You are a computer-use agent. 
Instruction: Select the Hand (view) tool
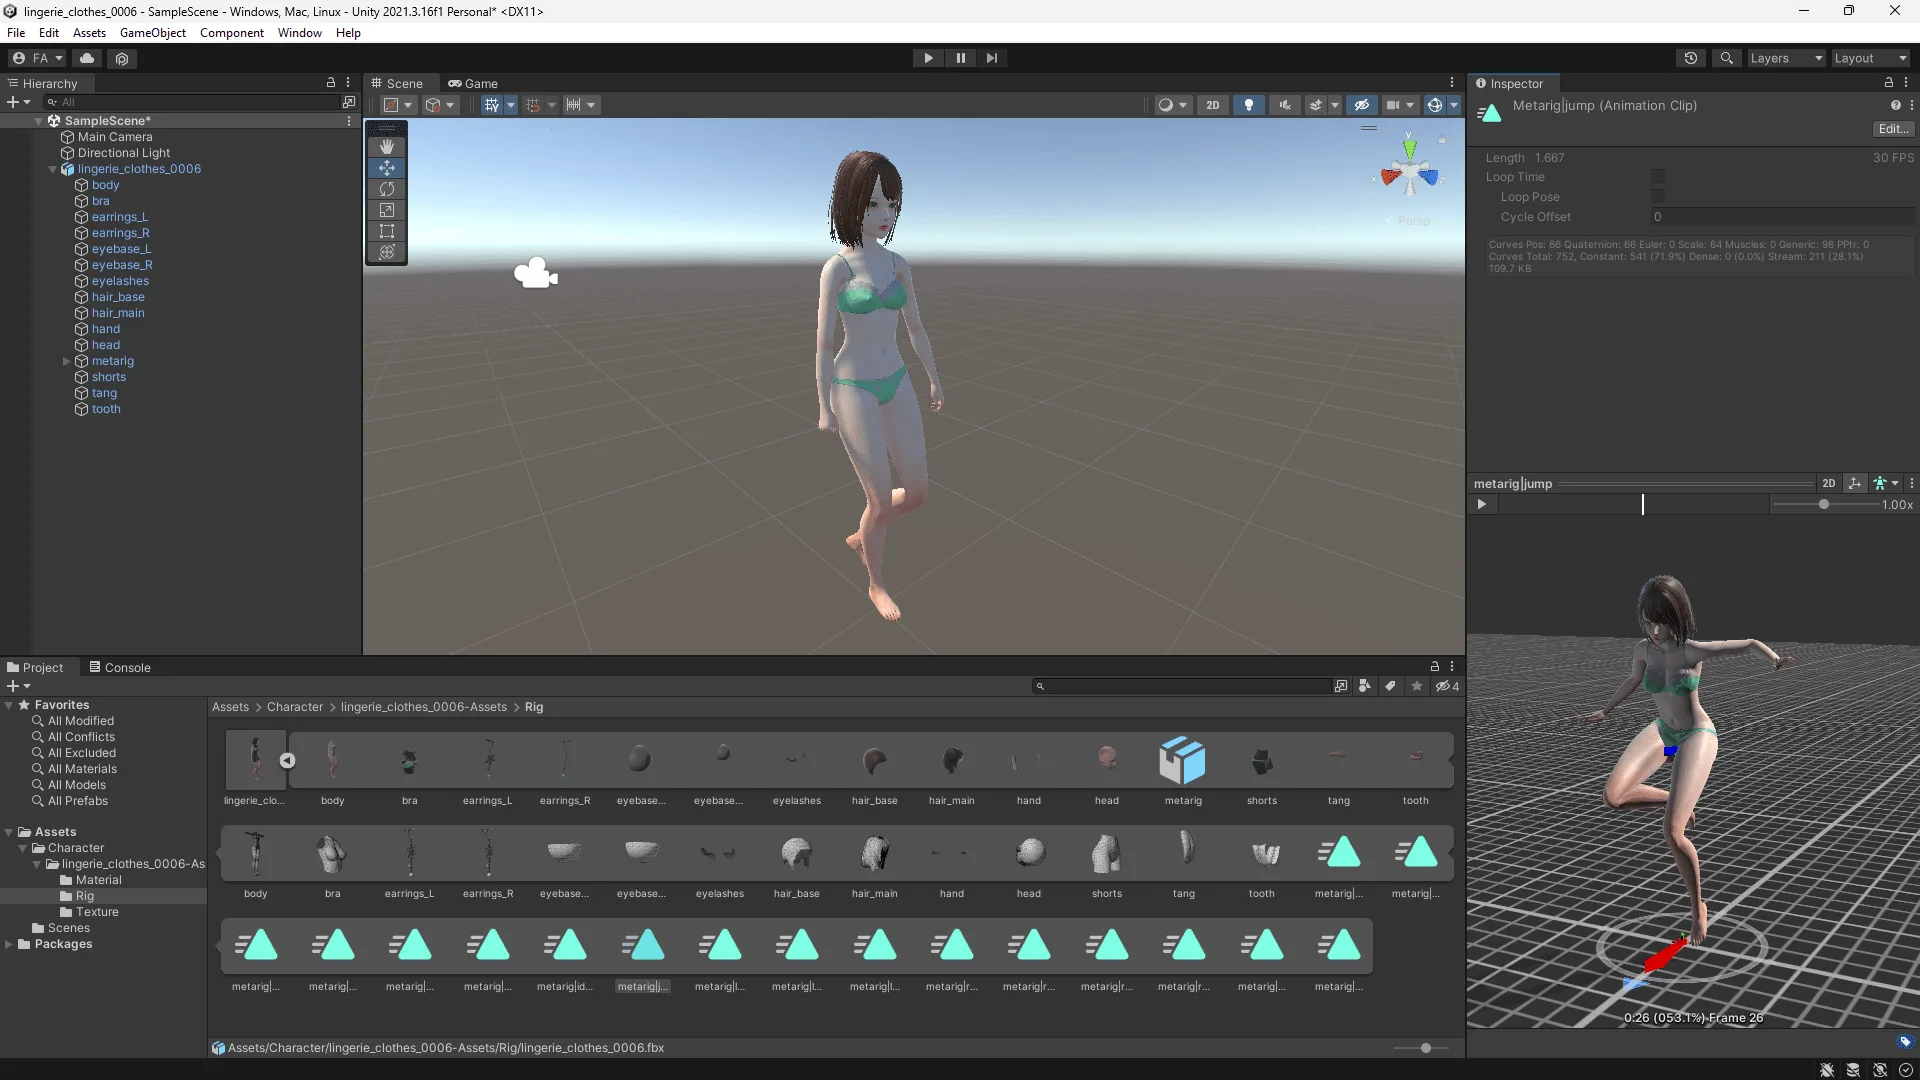coord(386,146)
